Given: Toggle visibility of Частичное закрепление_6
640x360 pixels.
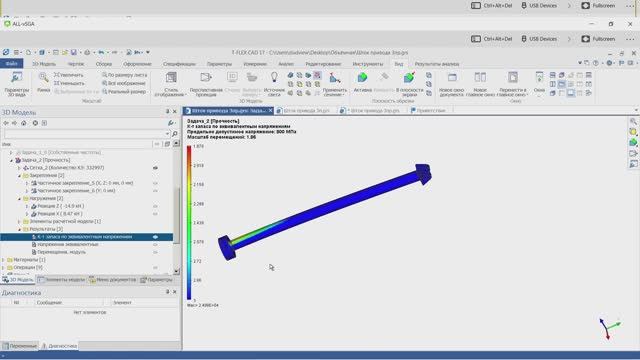Looking at the screenshot, I should click(x=156, y=191).
